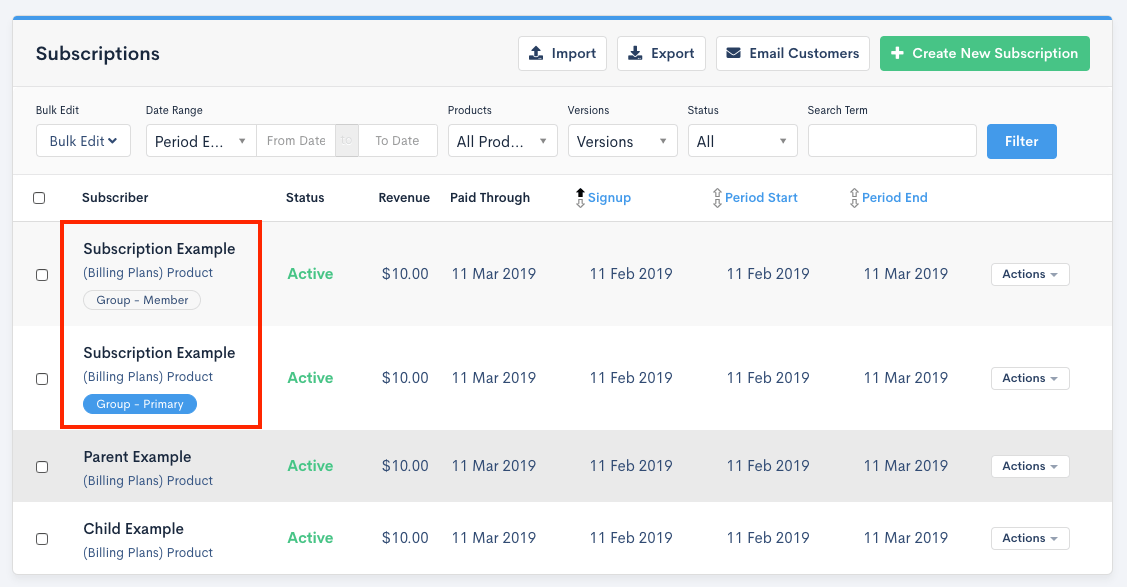This screenshot has width=1127, height=587.
Task: Click into the Search Term field
Action: (x=891, y=141)
